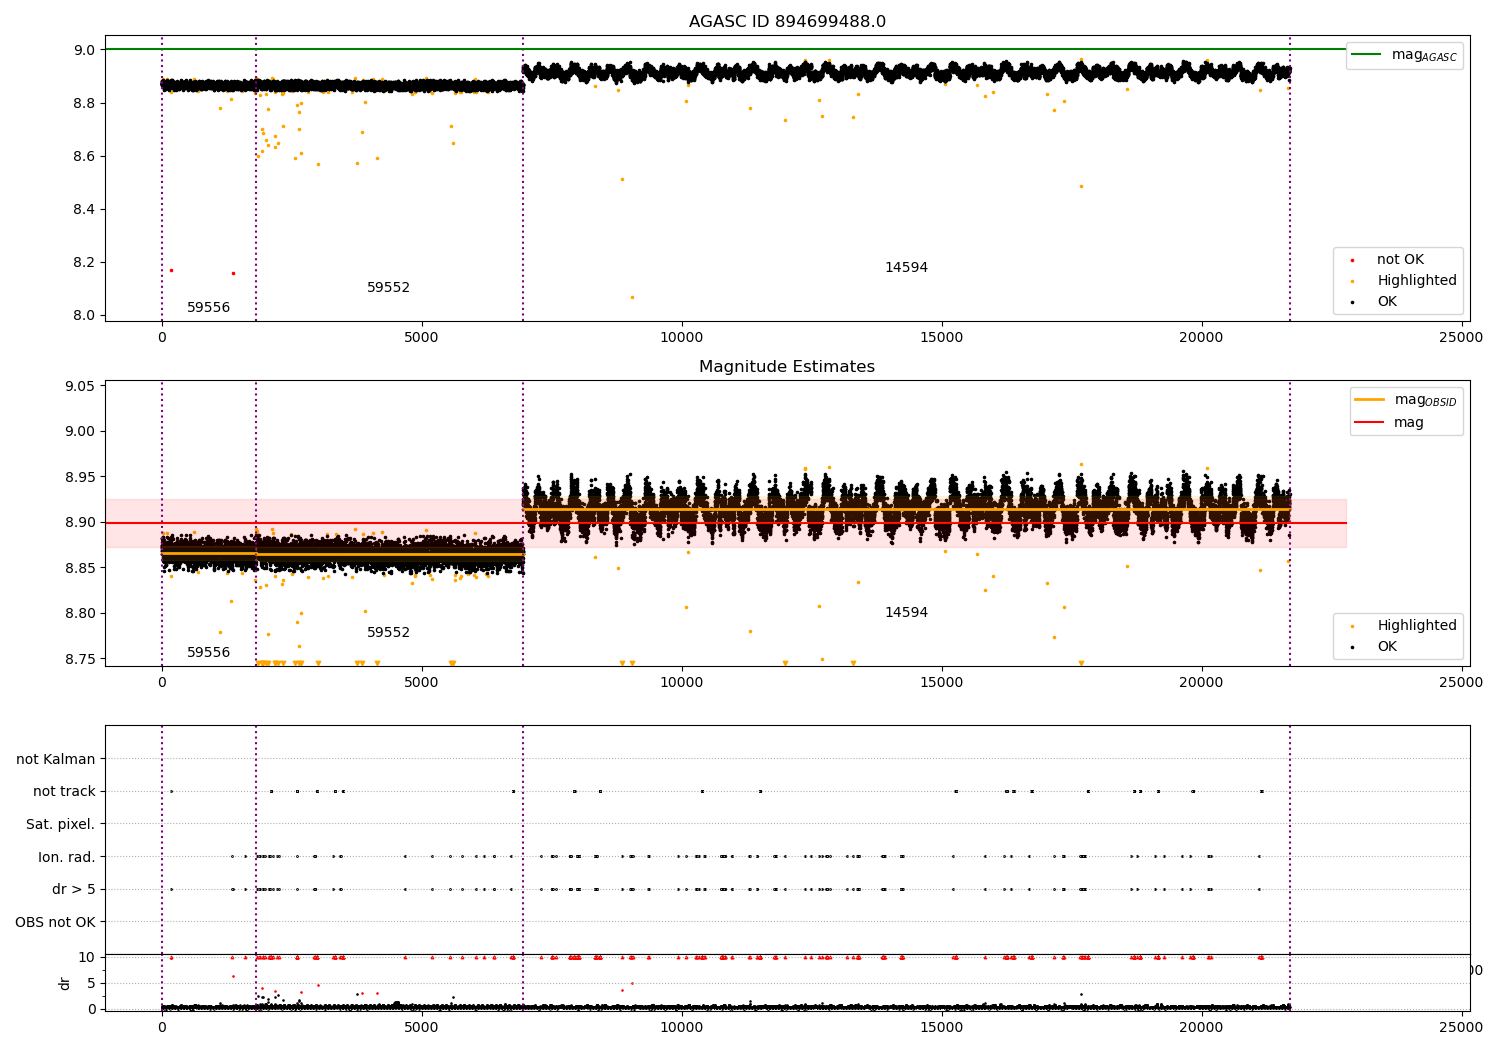This screenshot has height=1050, width=1500.
Task: Click the 'not Kalman' row label
Action: tap(56, 759)
